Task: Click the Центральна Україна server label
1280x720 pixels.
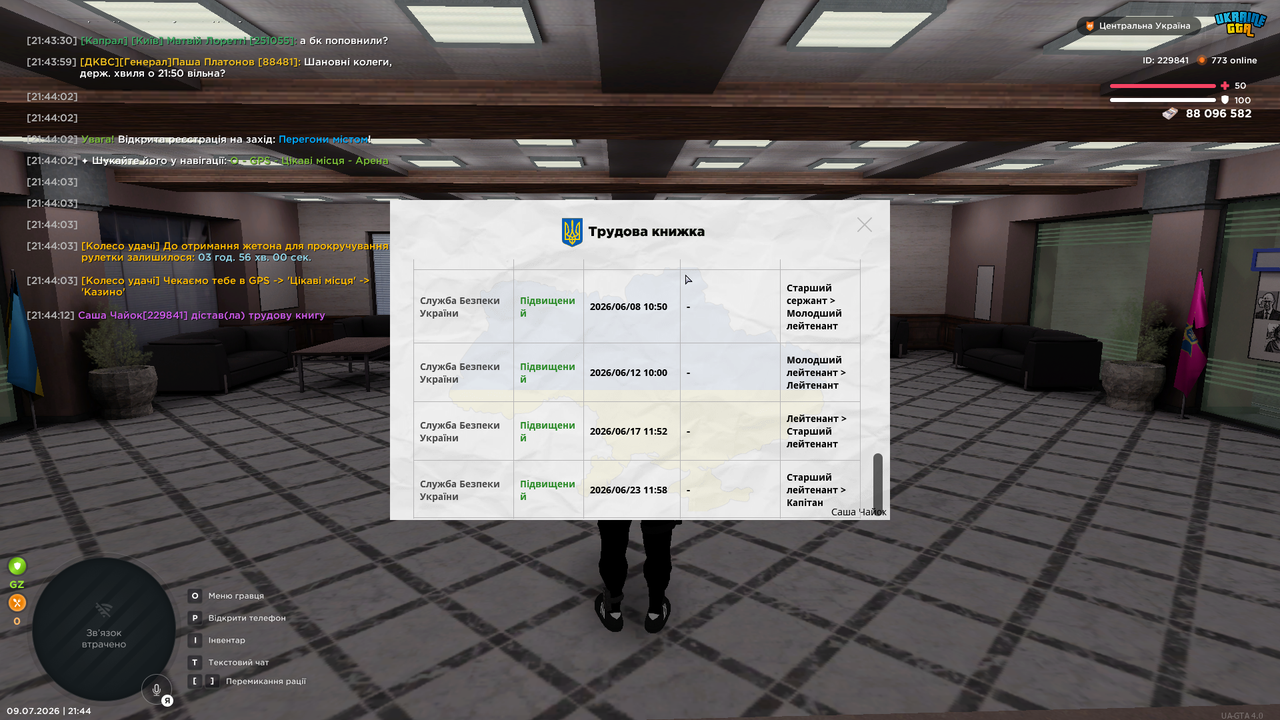Action: click(x=1144, y=26)
